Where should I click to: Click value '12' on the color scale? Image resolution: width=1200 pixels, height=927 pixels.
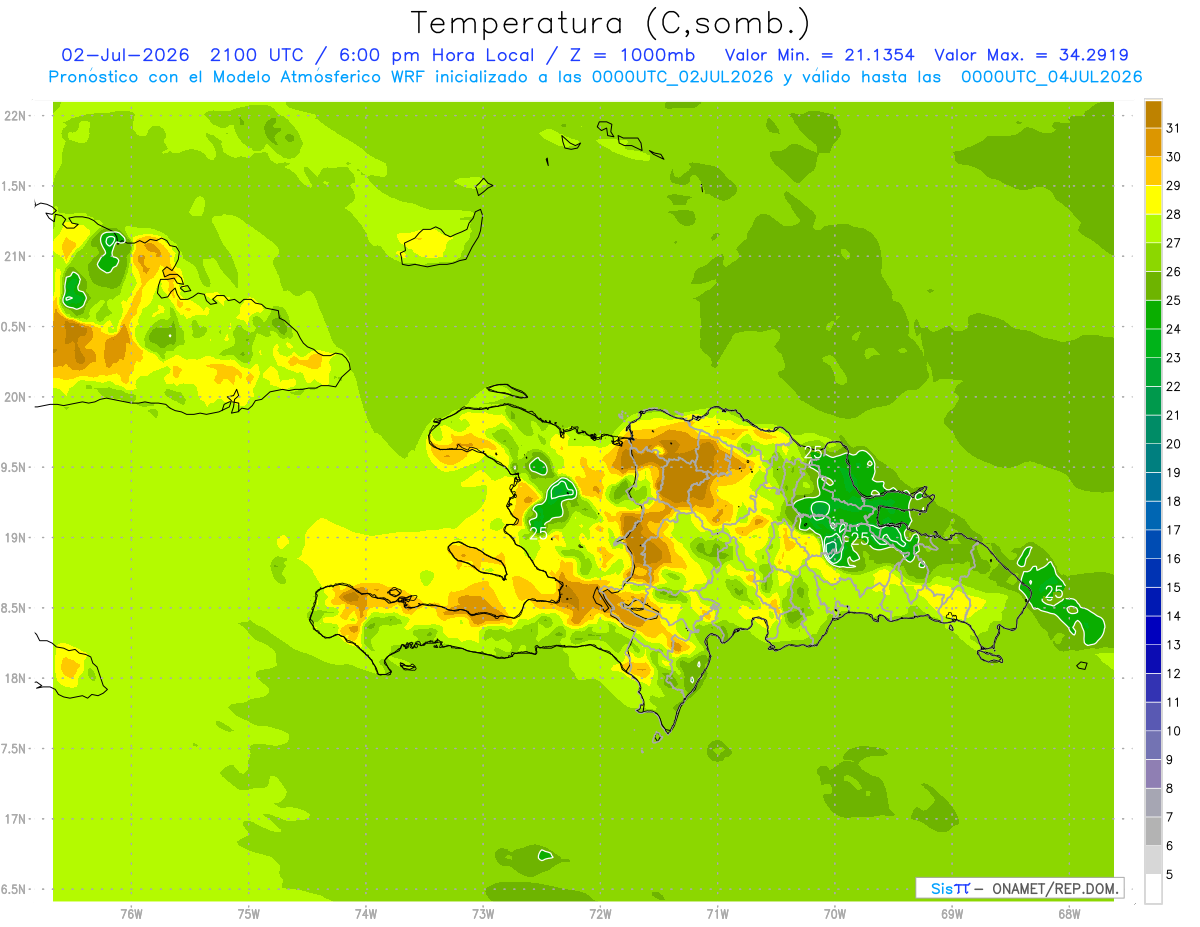tap(1174, 674)
